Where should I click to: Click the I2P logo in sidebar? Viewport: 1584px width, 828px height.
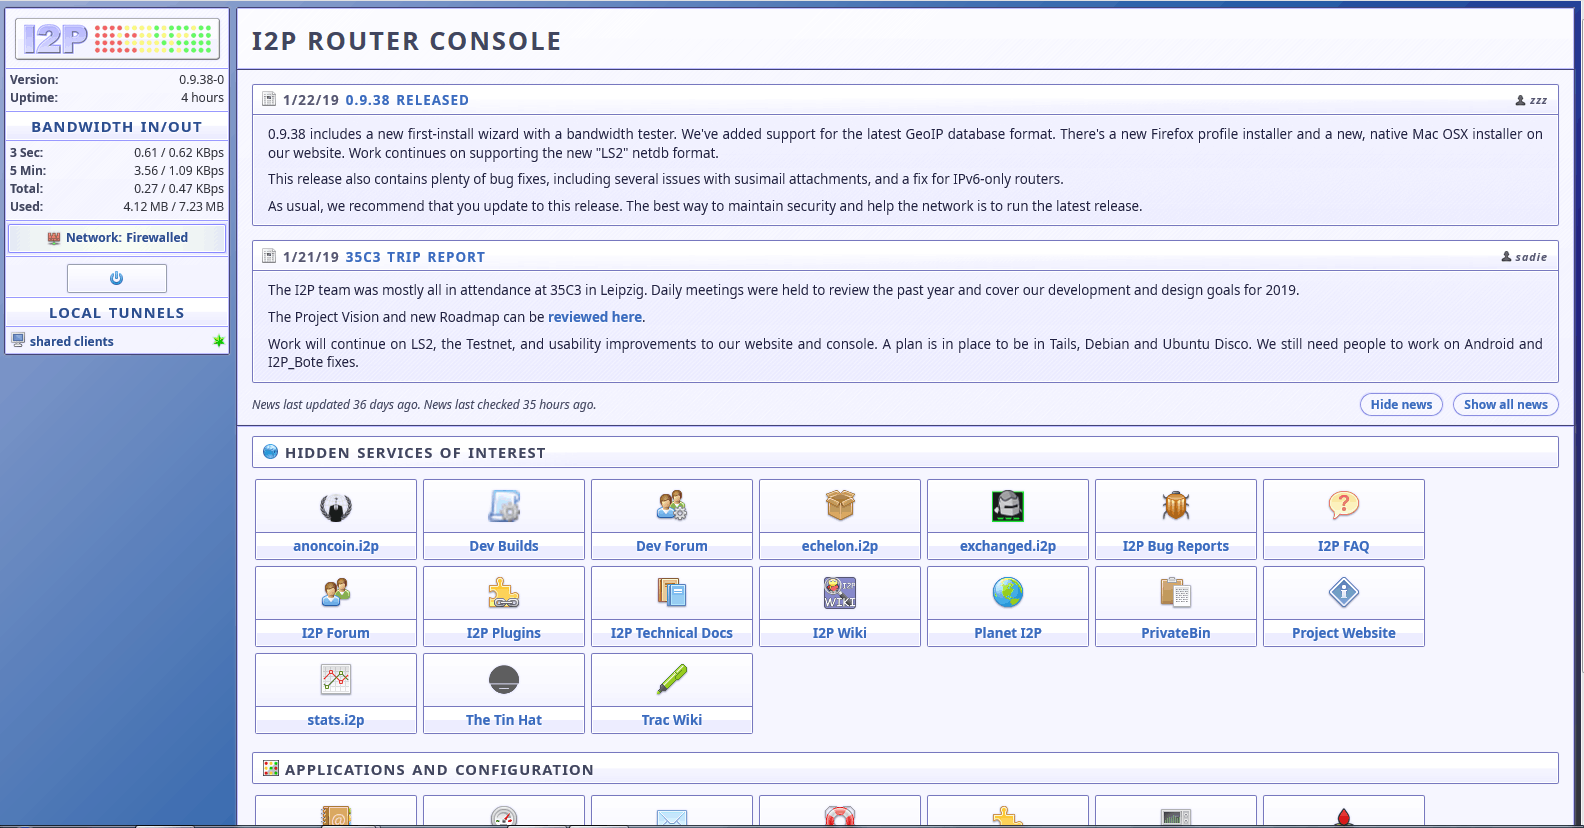point(117,39)
